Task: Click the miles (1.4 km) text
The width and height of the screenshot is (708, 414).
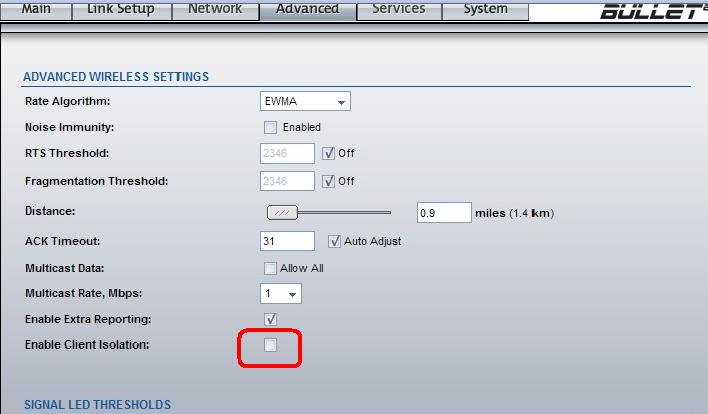Action: click(x=514, y=213)
